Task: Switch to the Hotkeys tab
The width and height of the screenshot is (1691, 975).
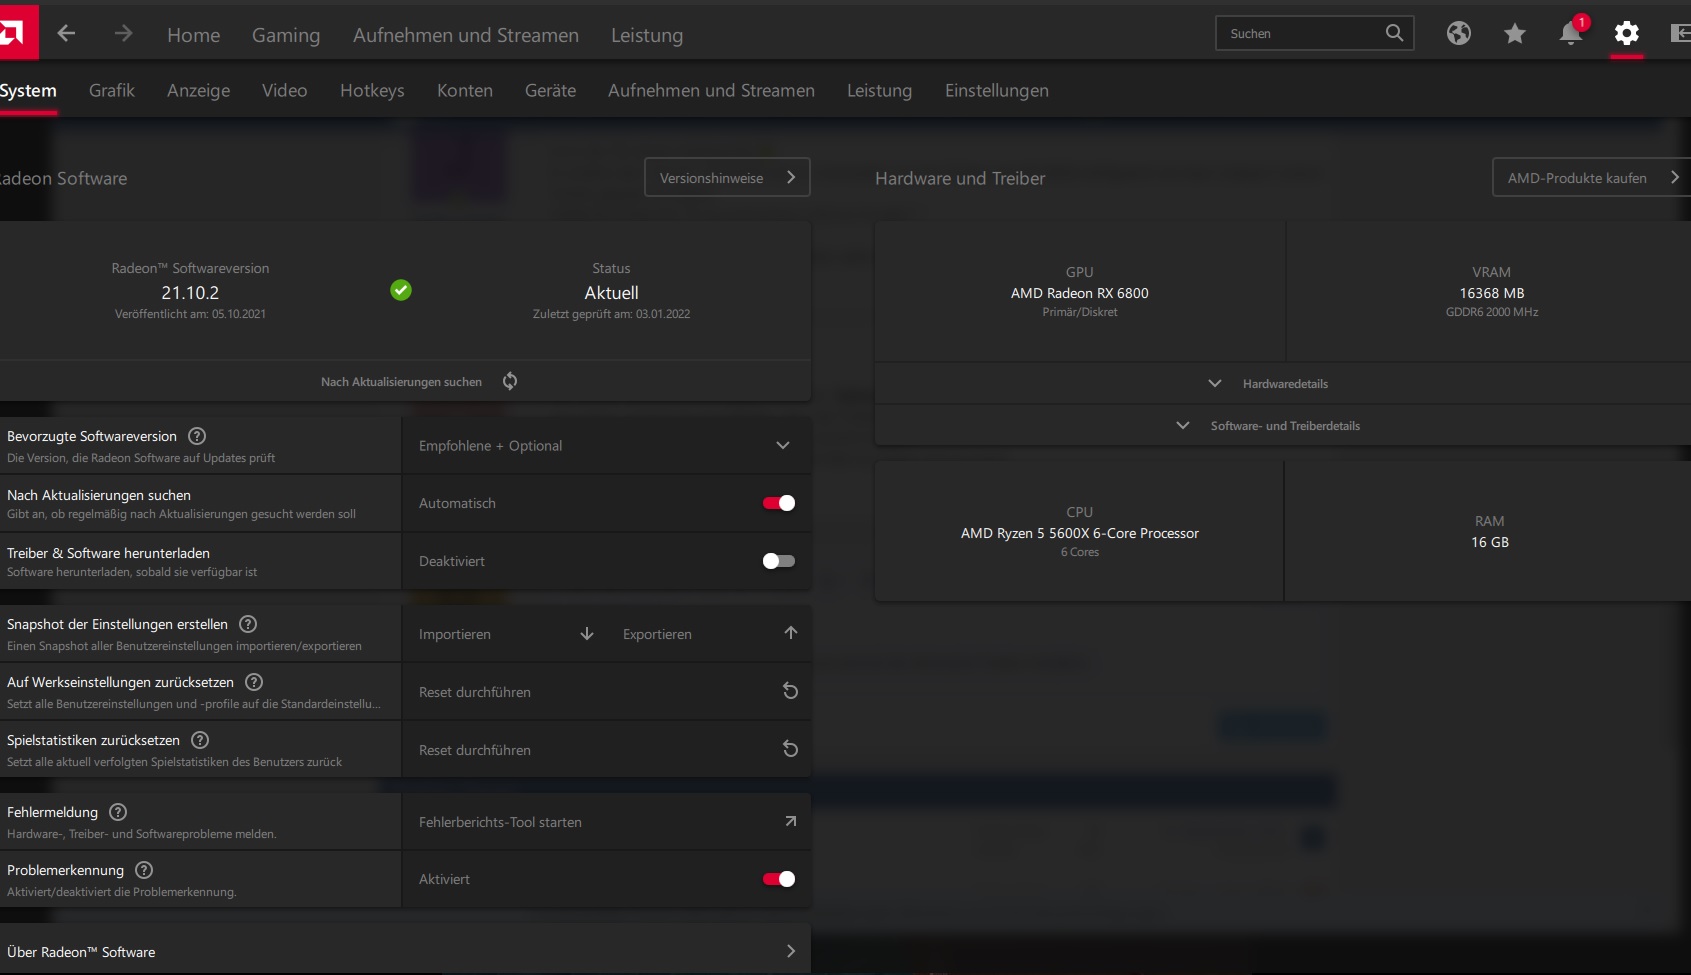Action: pyautogui.click(x=372, y=91)
